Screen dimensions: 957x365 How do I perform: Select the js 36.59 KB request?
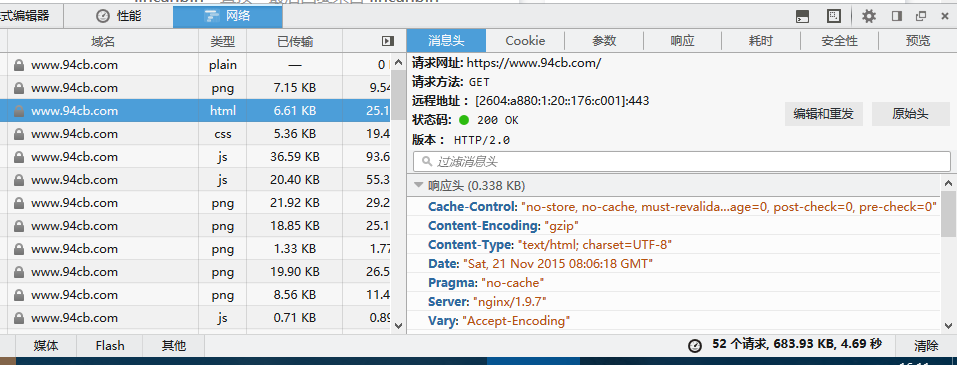195,157
